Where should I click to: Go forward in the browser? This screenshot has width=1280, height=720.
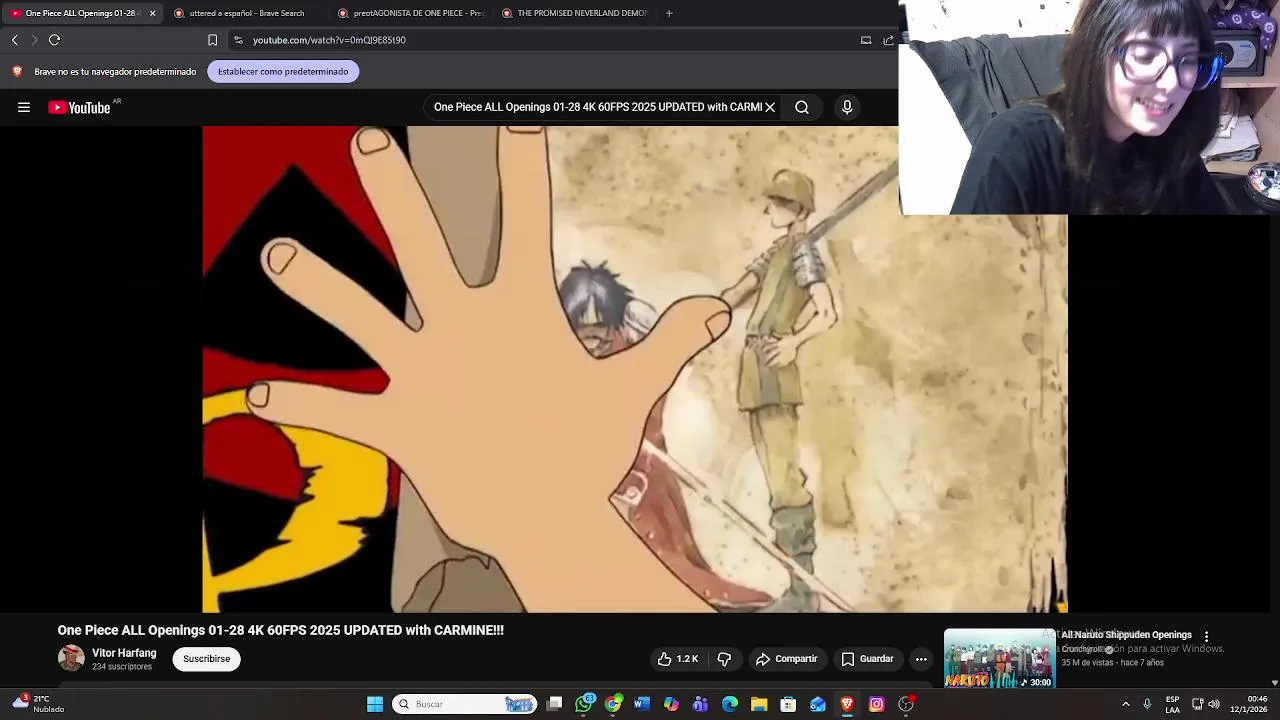tap(34, 40)
